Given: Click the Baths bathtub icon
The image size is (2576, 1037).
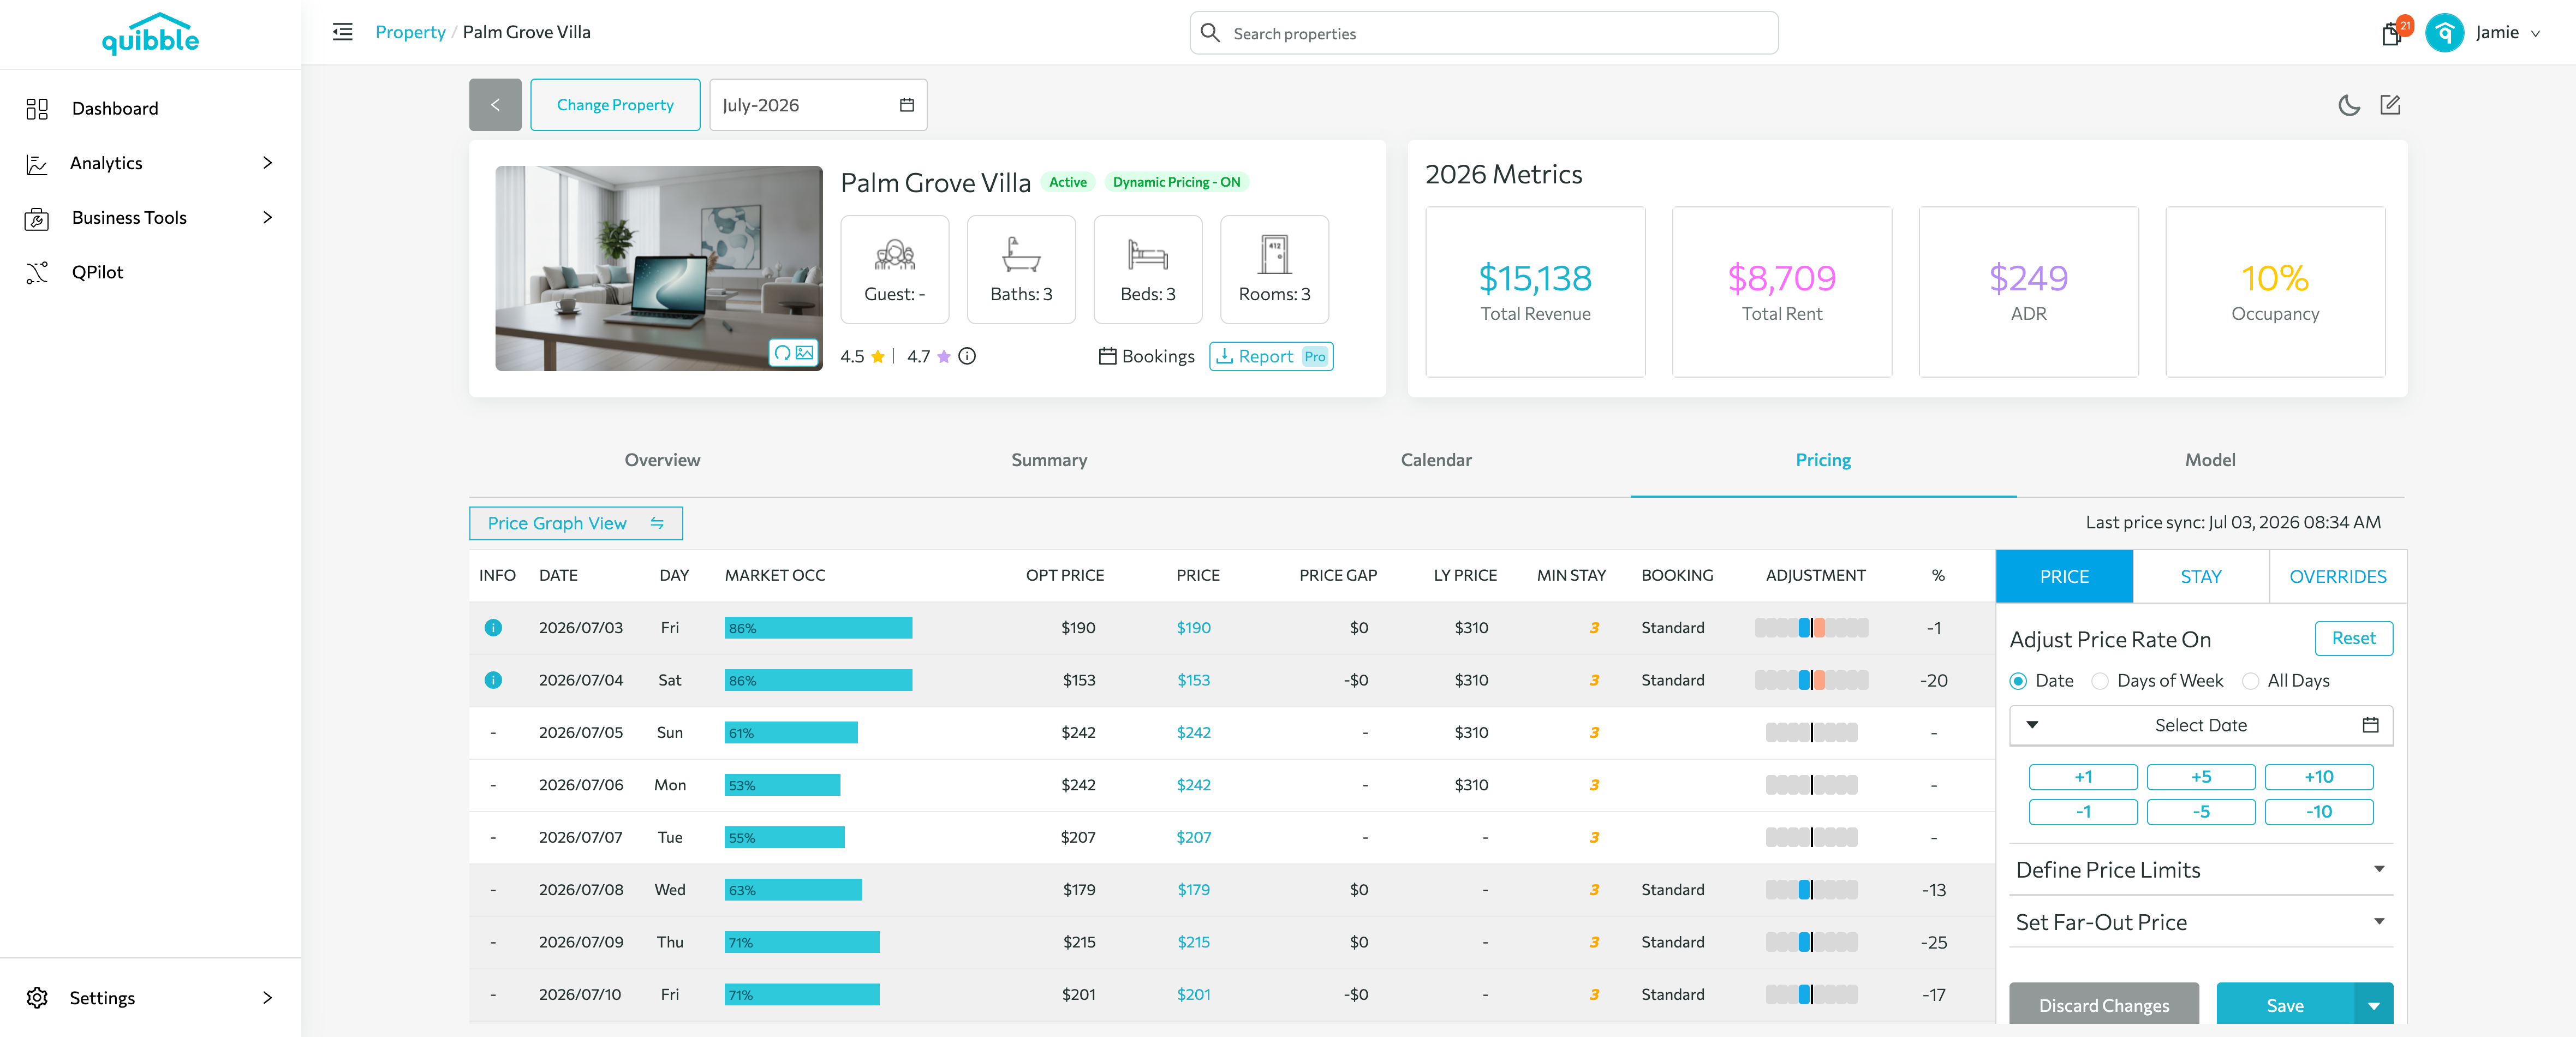Looking at the screenshot, I should tap(1021, 255).
